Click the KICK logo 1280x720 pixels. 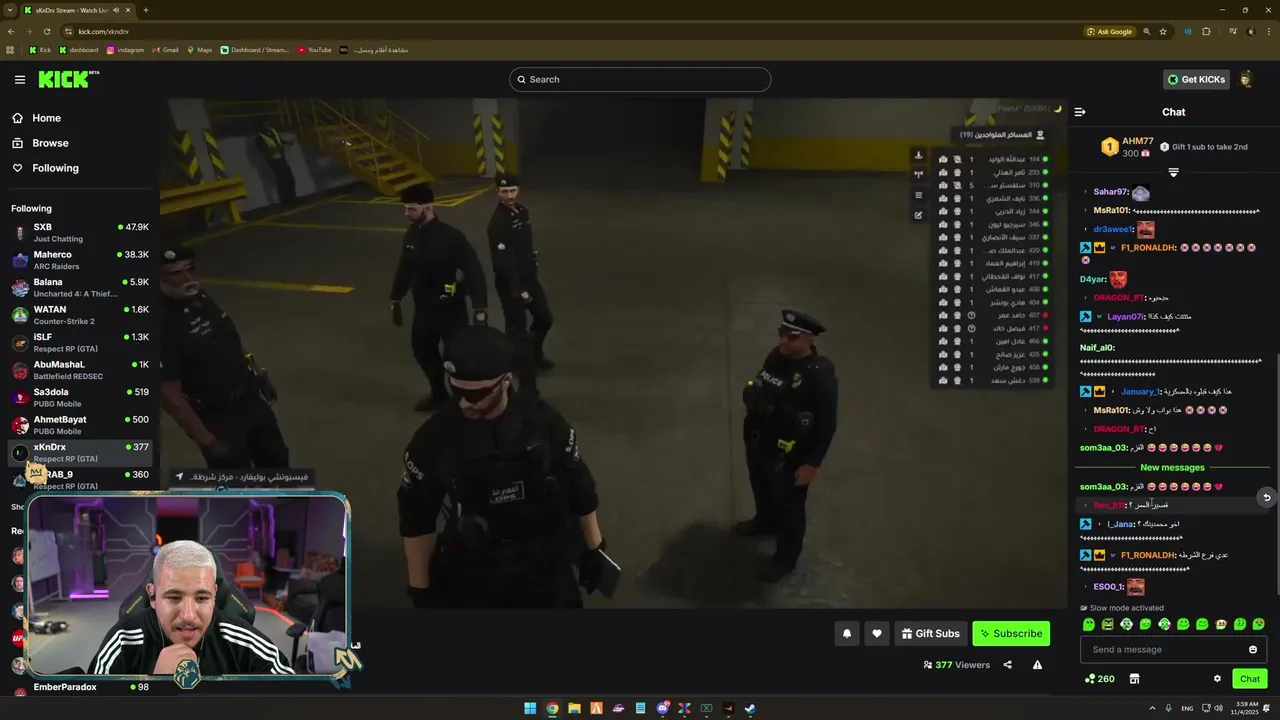click(x=69, y=79)
